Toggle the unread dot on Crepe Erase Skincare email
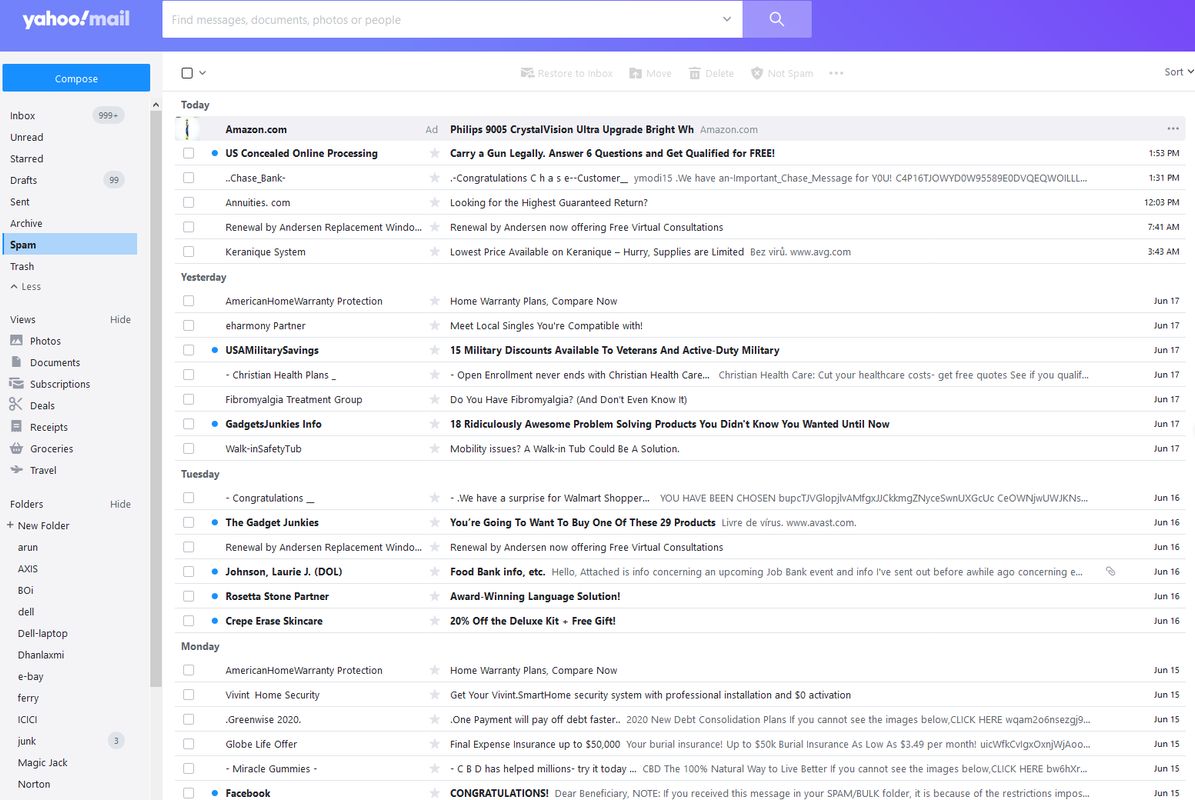The width and height of the screenshot is (1195, 800). tap(215, 621)
